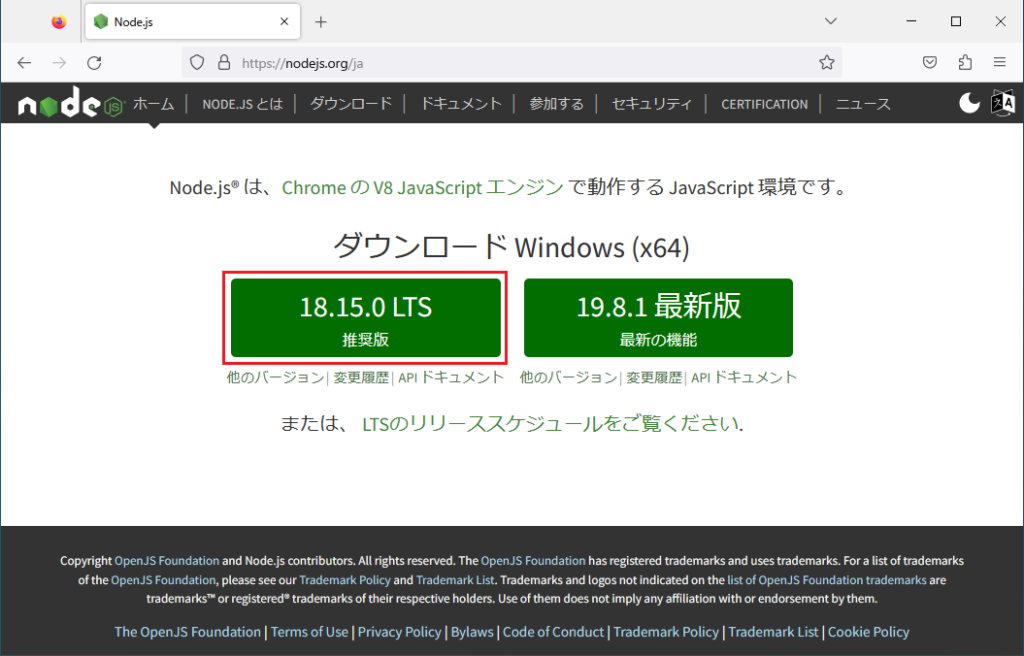The image size is (1024, 656).
Task: Open 他のバージョン link under 19.8.1 最新版
Action: click(568, 378)
